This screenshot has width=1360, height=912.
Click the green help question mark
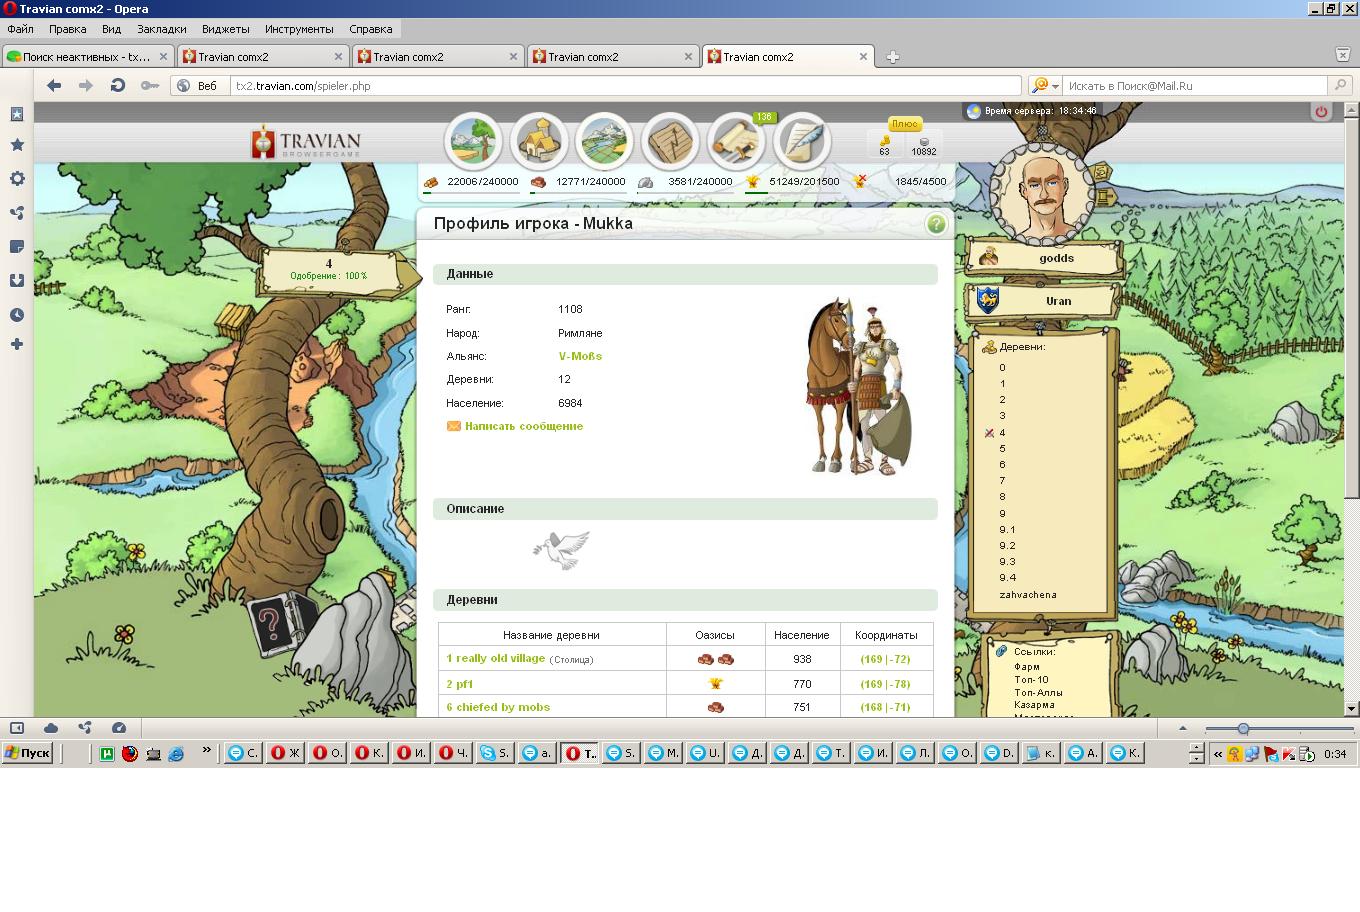[x=936, y=224]
